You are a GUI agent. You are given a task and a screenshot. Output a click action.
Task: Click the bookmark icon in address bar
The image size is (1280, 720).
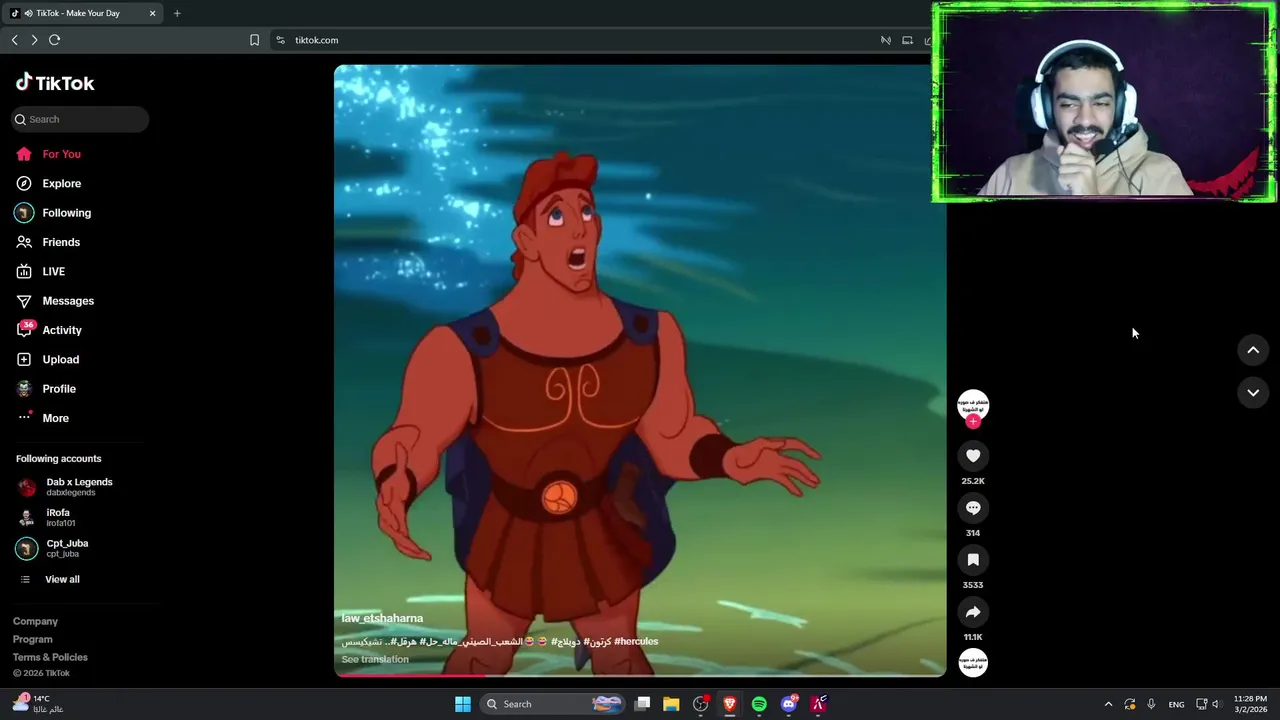[x=254, y=40]
